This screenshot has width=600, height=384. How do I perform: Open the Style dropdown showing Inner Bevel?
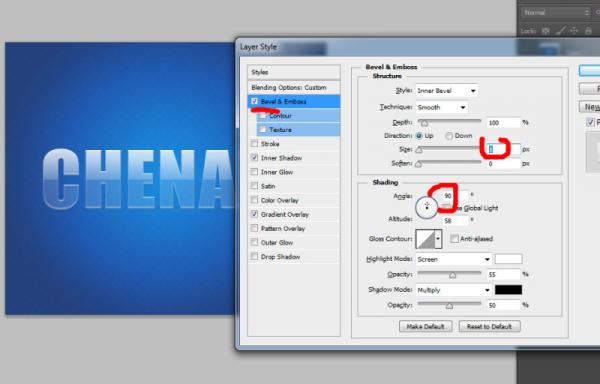coord(447,91)
